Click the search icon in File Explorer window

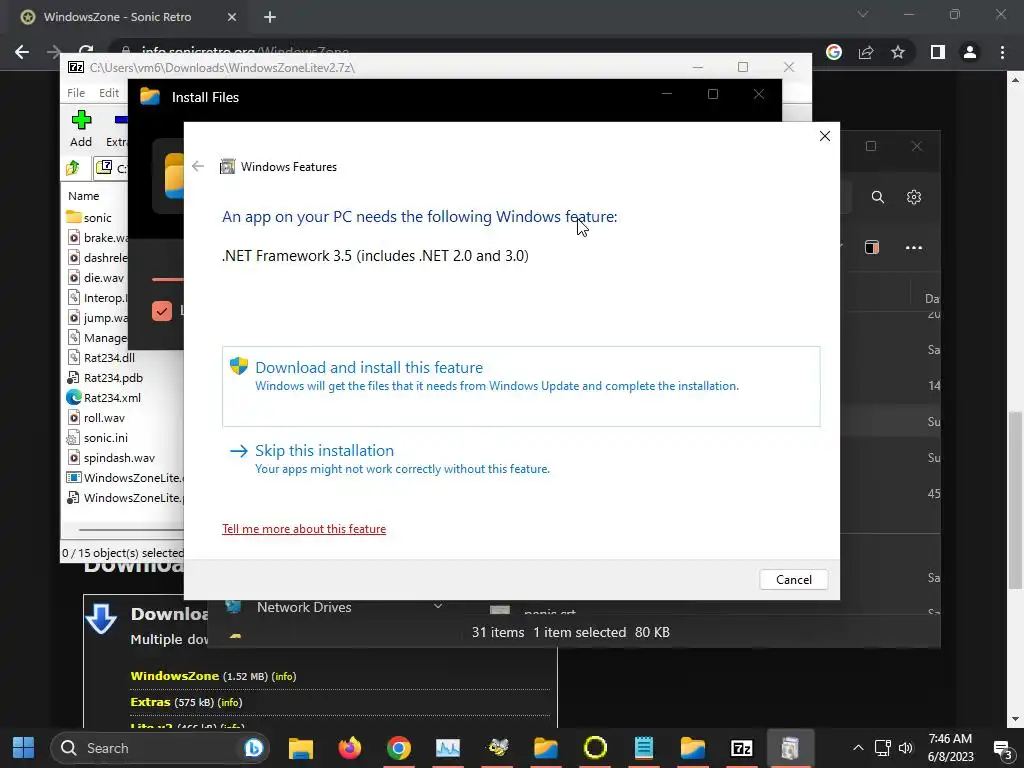[878, 197]
